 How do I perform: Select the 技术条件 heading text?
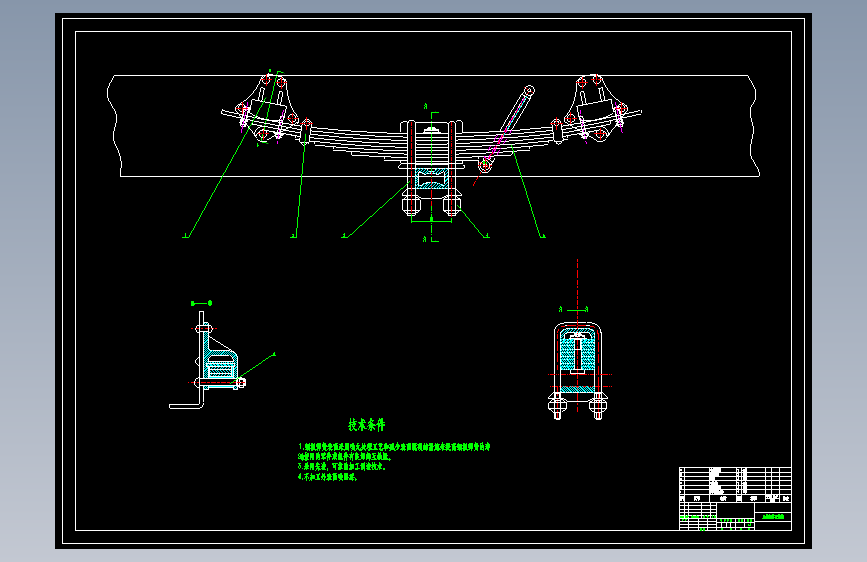(x=367, y=425)
